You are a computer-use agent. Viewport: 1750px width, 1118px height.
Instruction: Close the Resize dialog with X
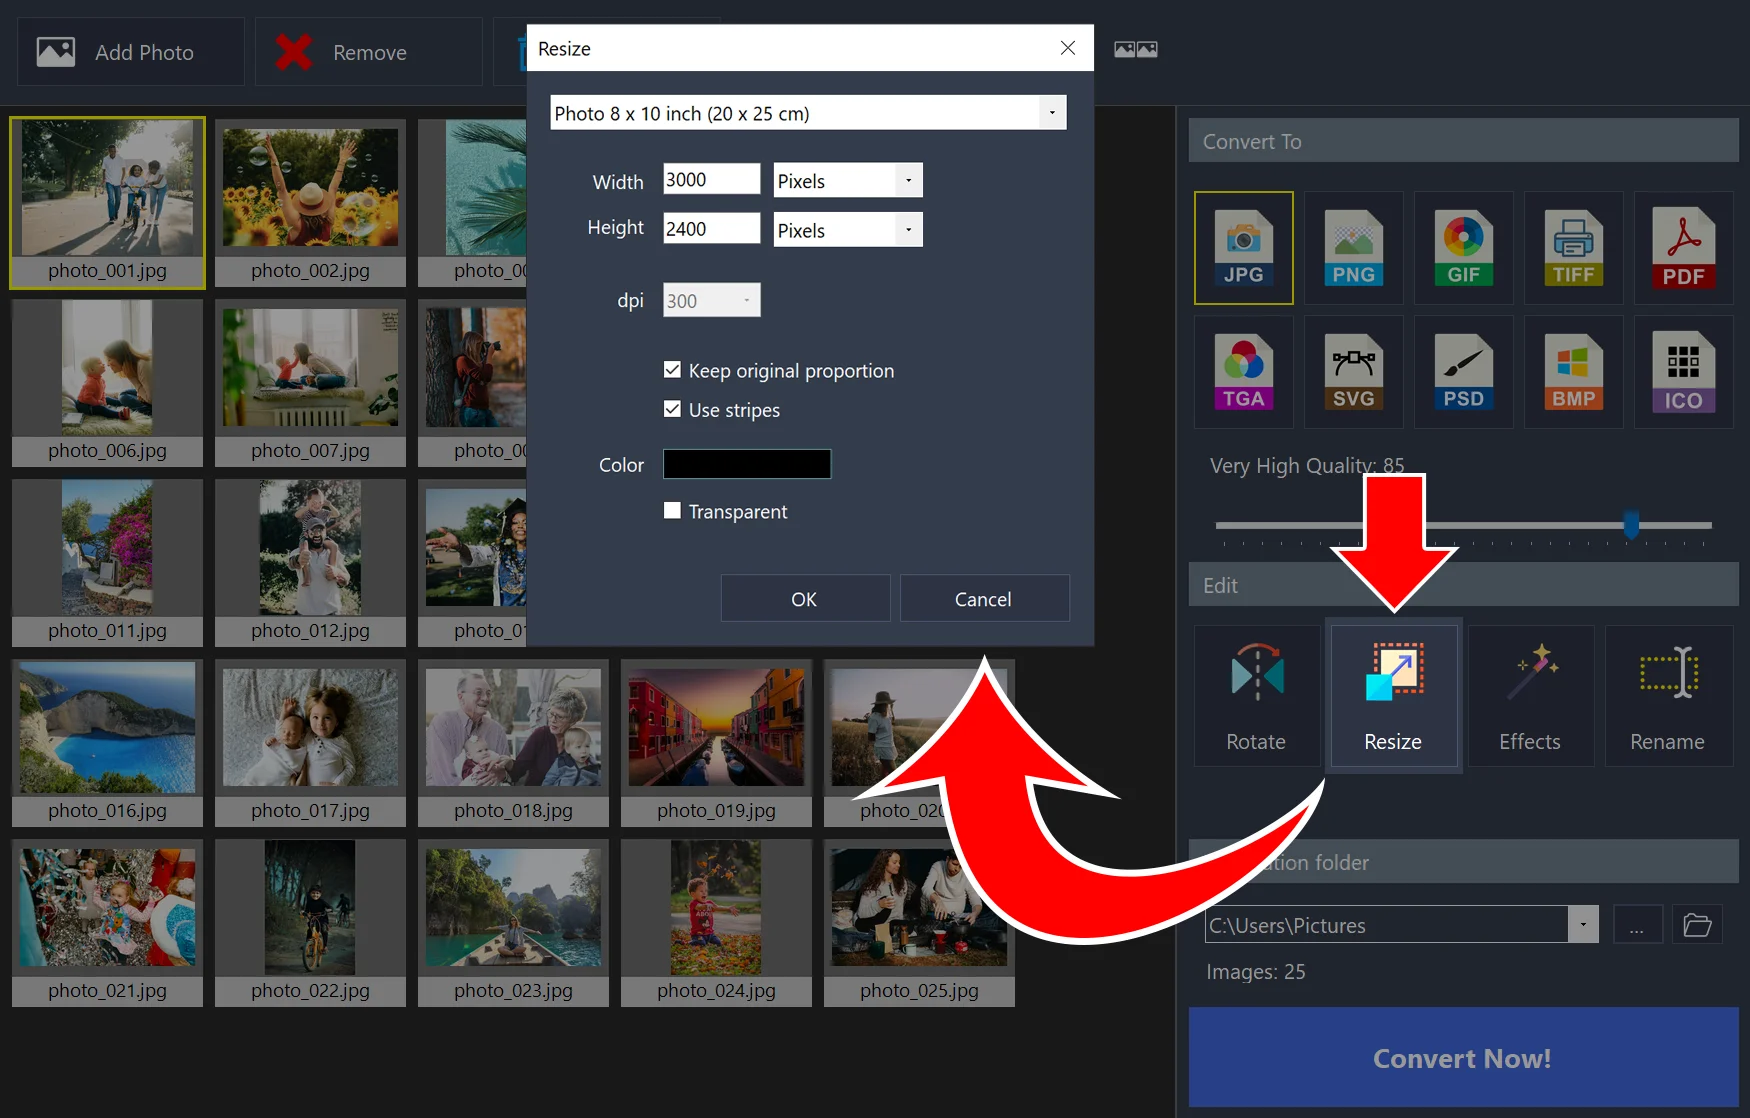click(x=1068, y=48)
